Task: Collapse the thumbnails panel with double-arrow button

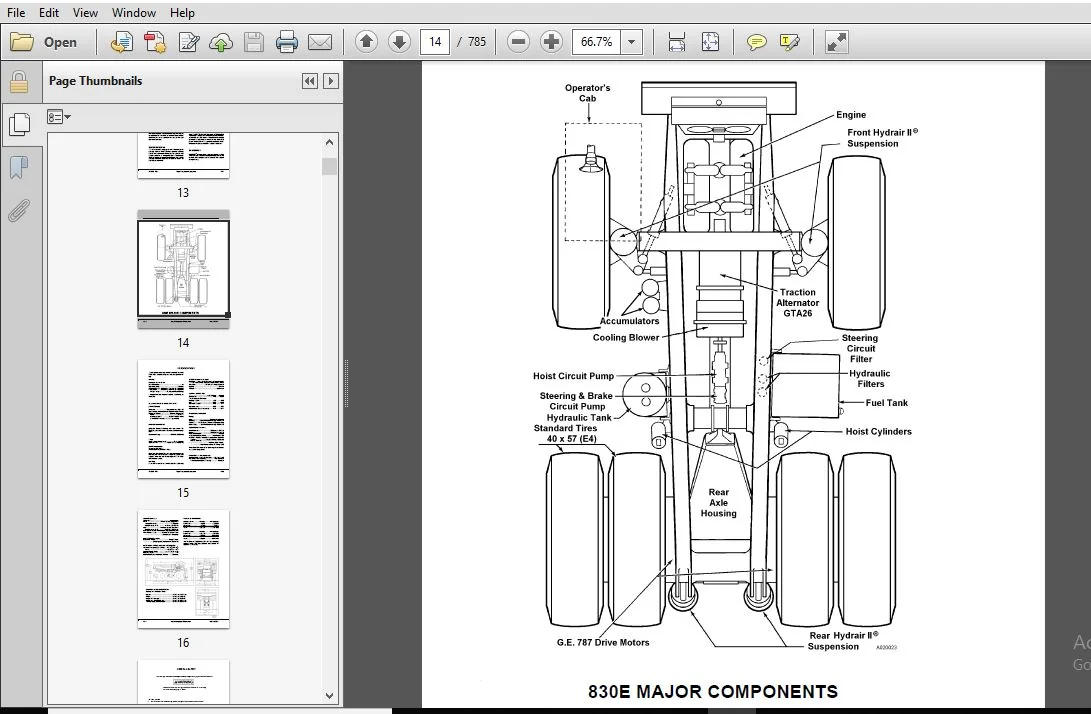Action: tap(310, 81)
